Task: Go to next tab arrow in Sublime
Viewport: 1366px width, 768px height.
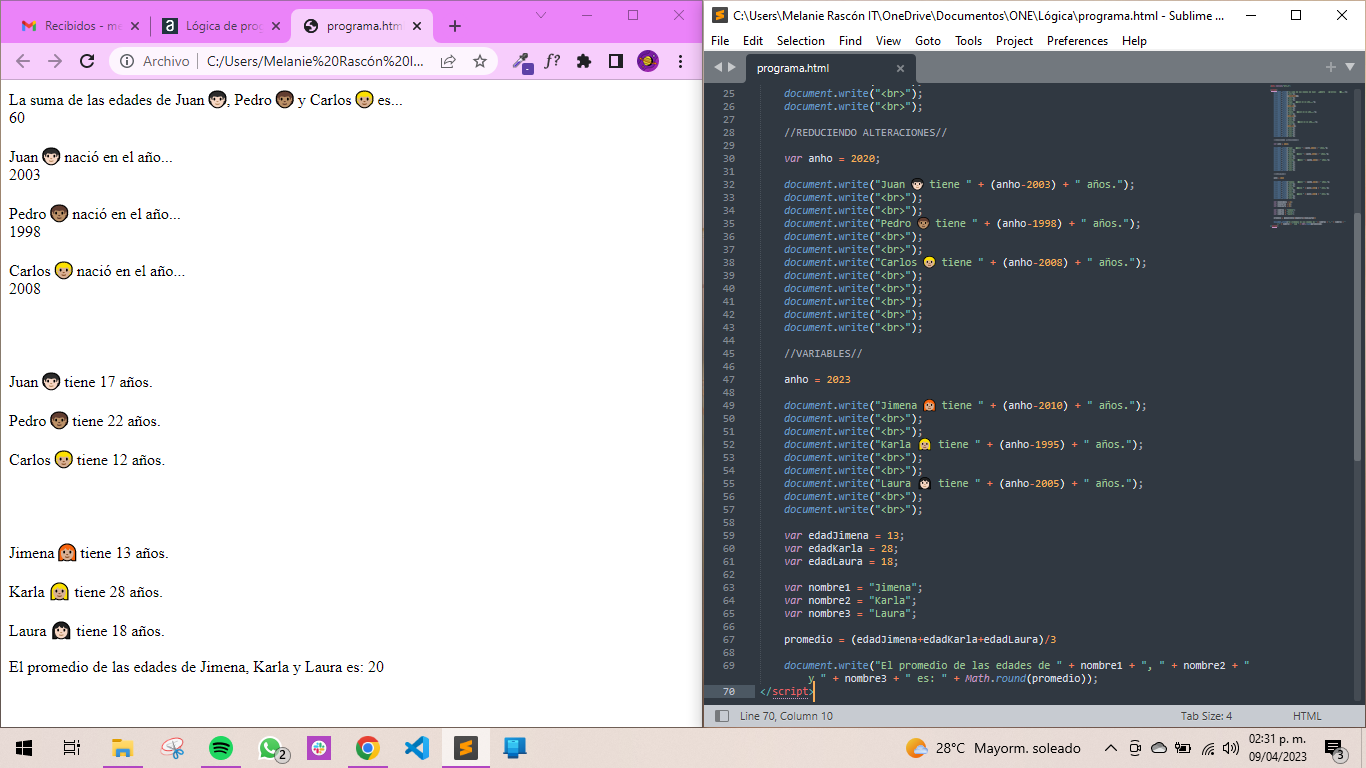Action: 732,67
